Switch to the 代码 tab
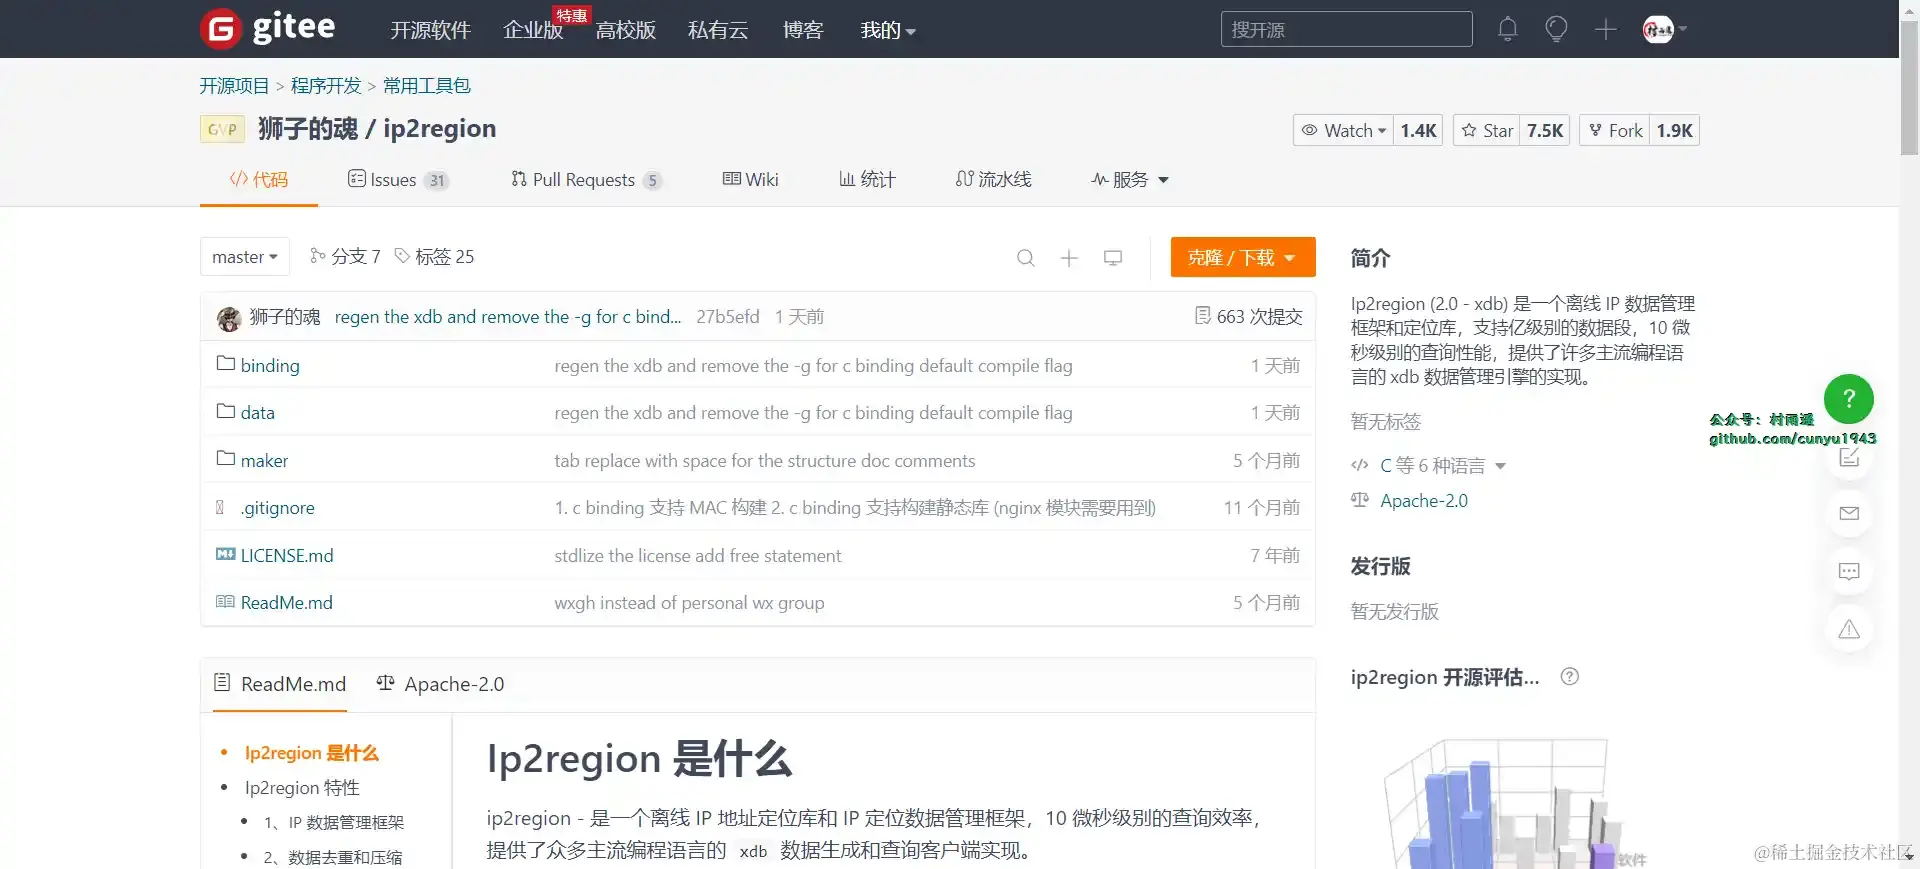This screenshot has height=869, width=1920. tap(259, 179)
